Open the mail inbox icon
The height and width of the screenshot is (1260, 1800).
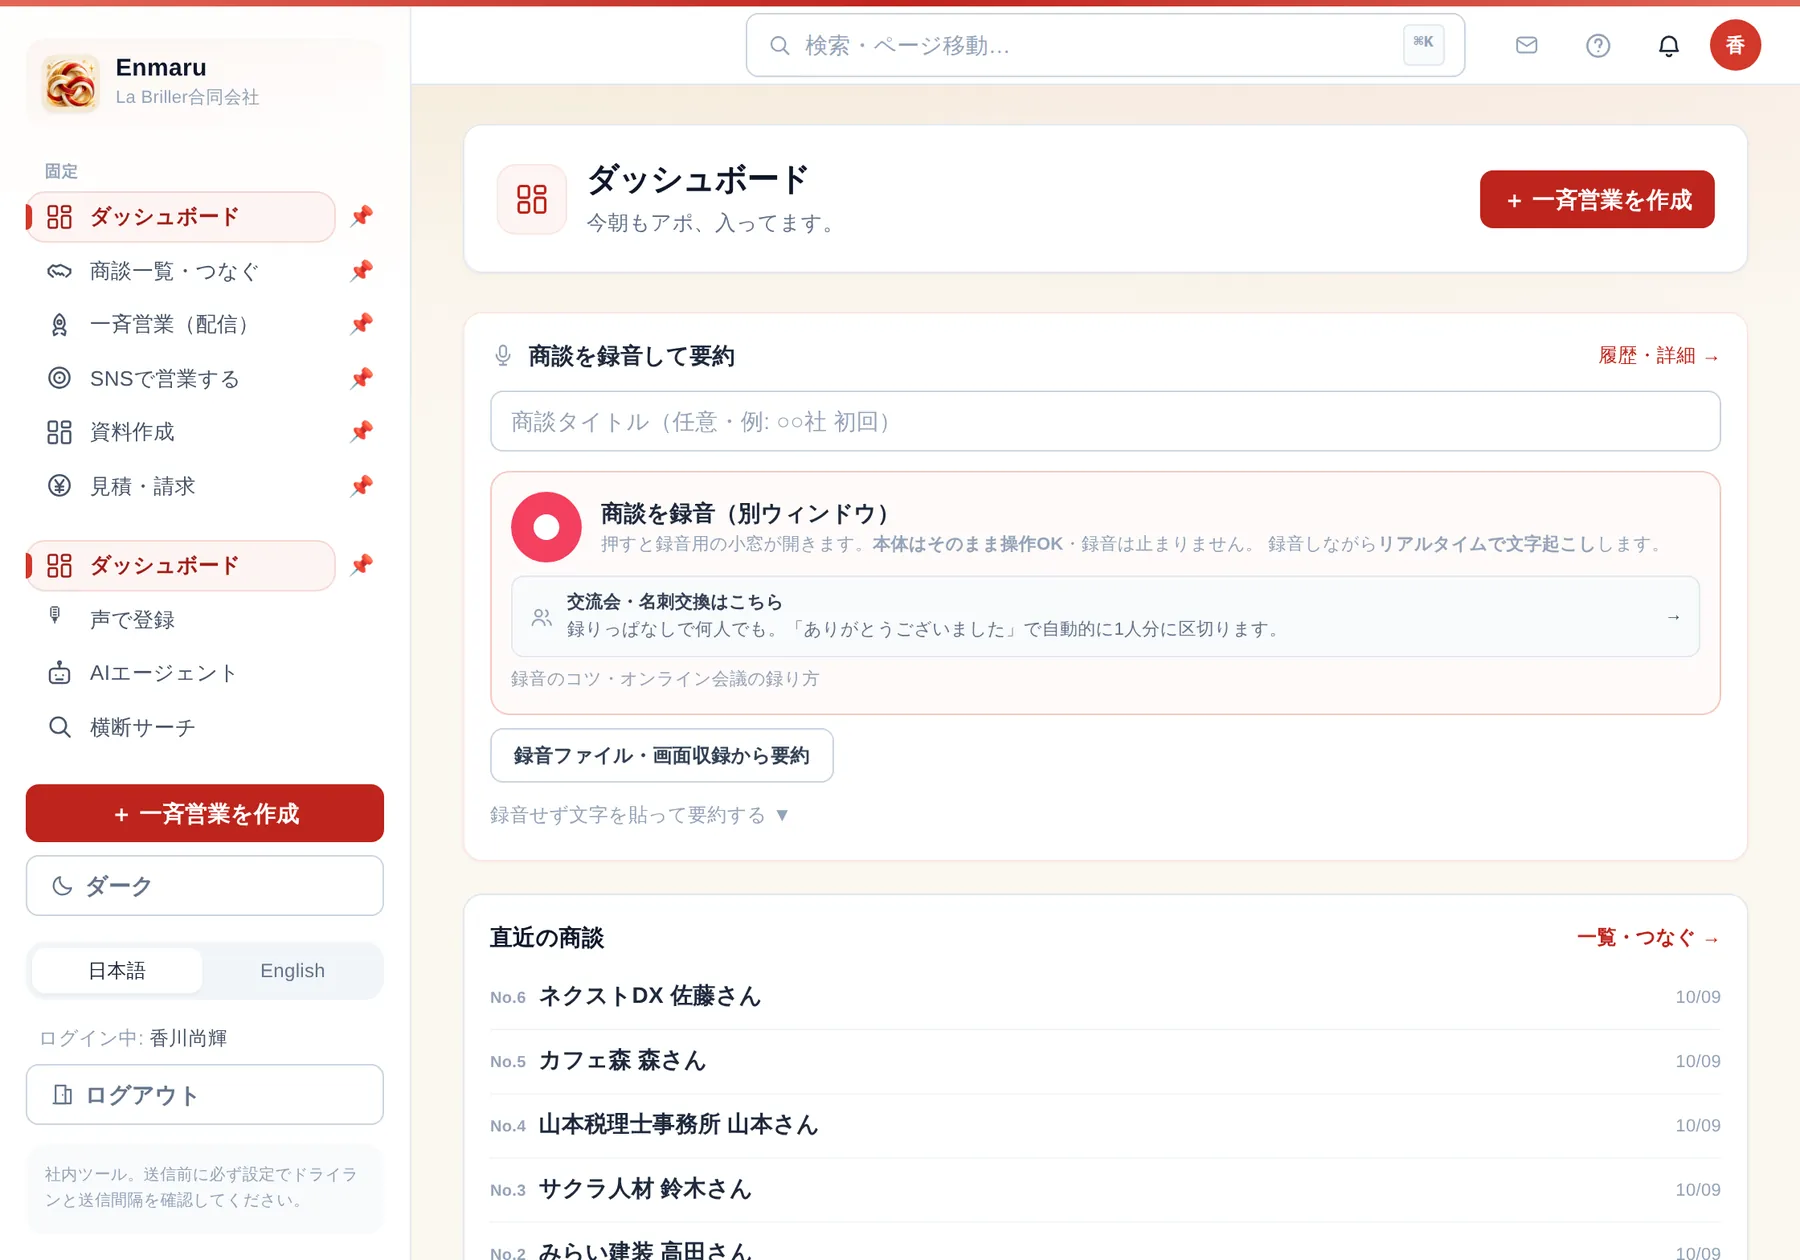click(1526, 45)
